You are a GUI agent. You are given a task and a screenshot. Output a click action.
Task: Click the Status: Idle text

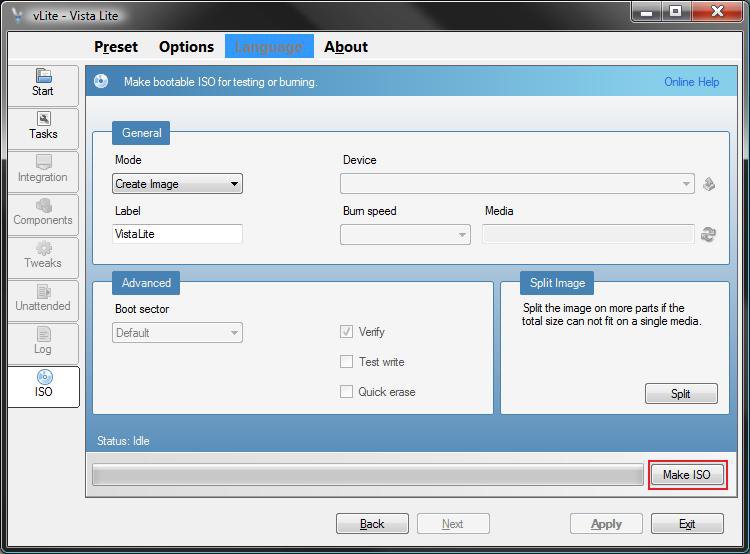[x=123, y=441]
